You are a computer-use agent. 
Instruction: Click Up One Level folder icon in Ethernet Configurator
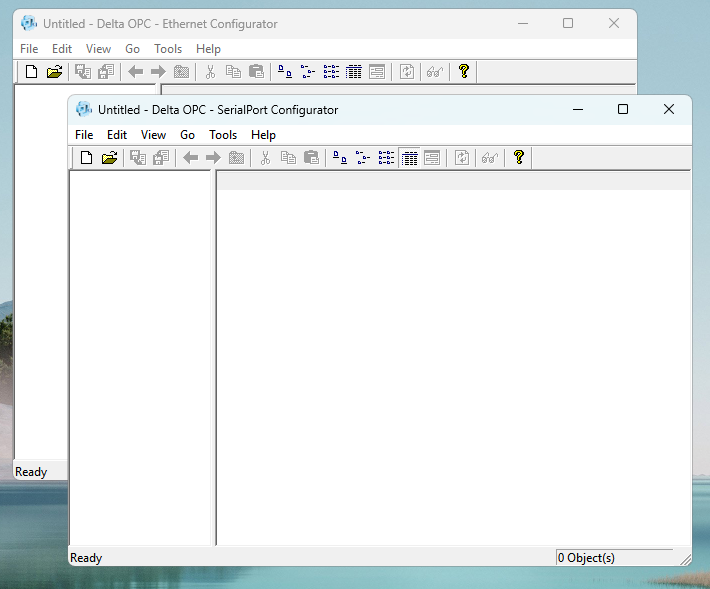[x=181, y=72]
